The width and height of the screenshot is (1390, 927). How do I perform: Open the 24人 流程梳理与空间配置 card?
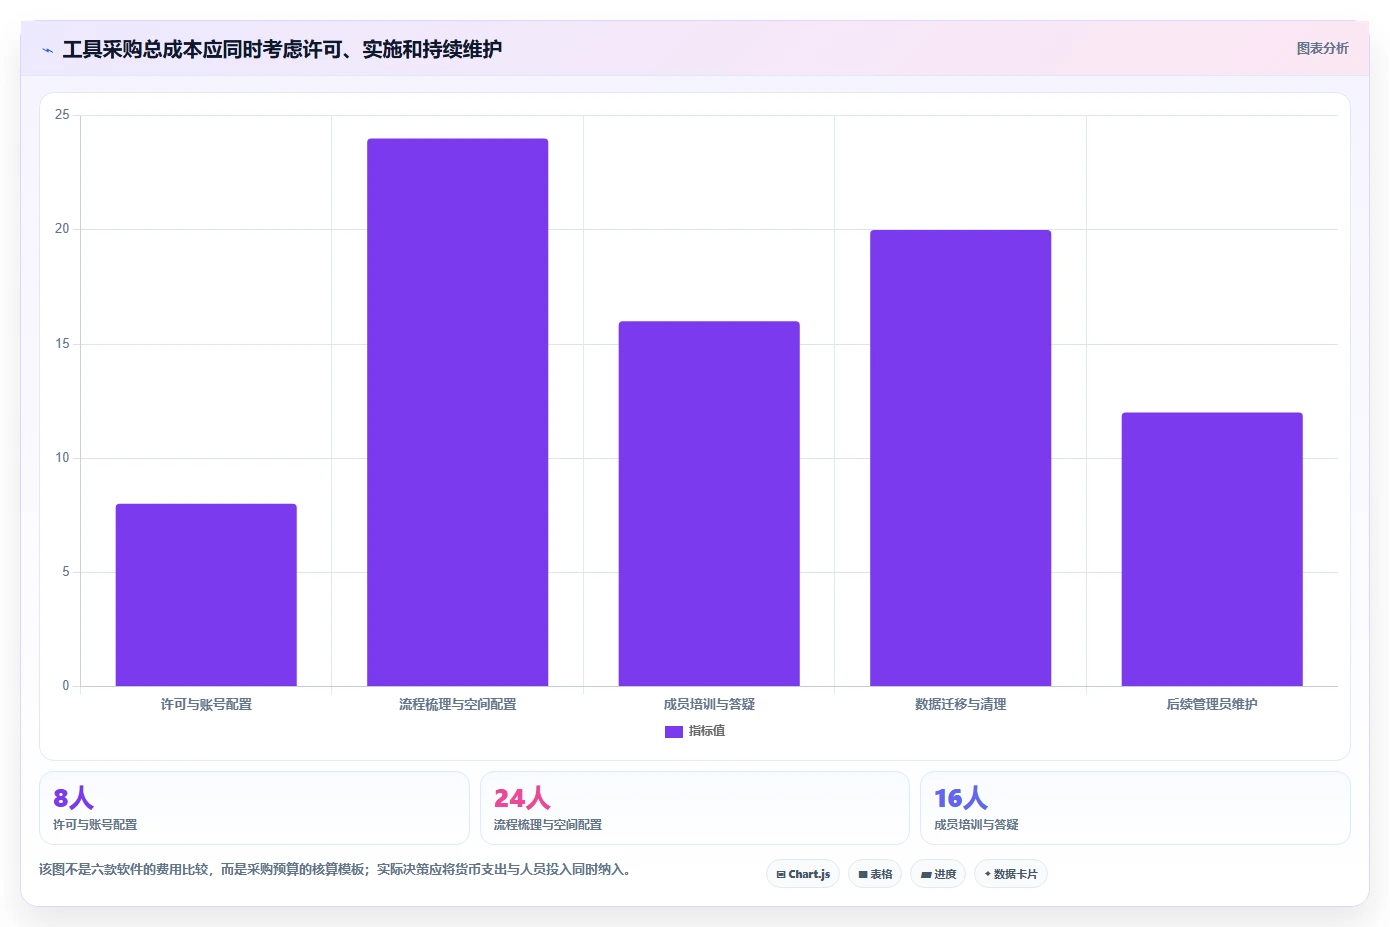point(695,808)
